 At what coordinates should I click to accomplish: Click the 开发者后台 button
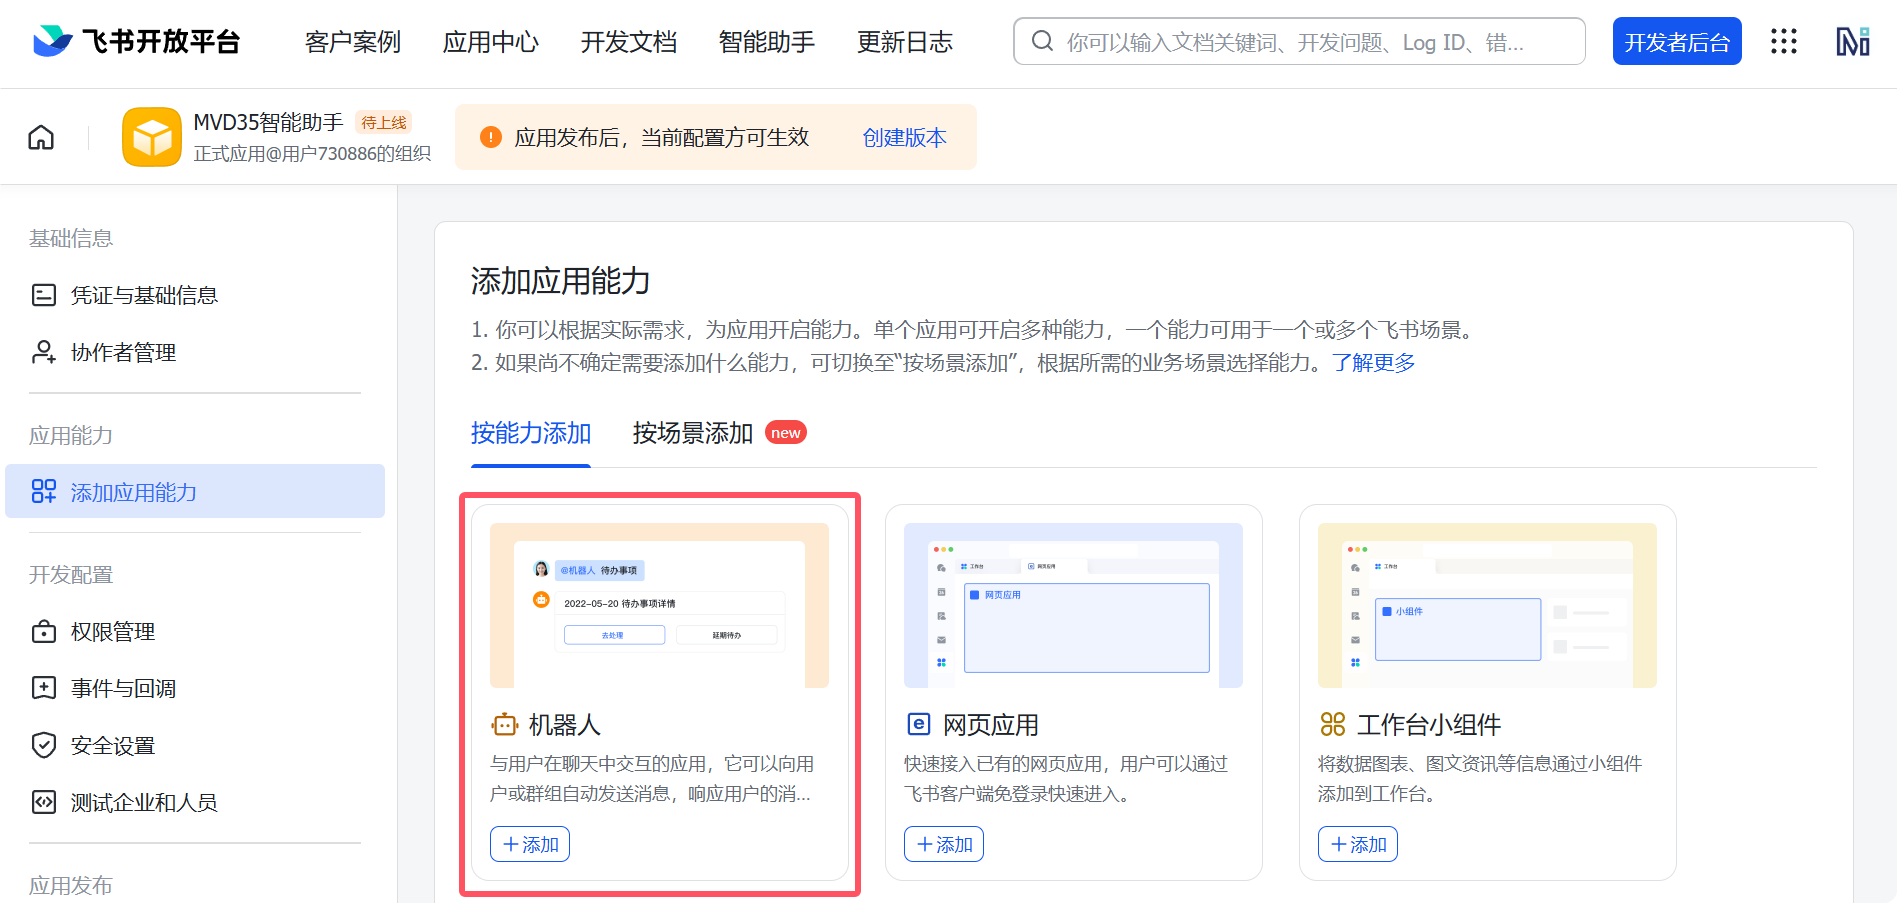point(1677,41)
